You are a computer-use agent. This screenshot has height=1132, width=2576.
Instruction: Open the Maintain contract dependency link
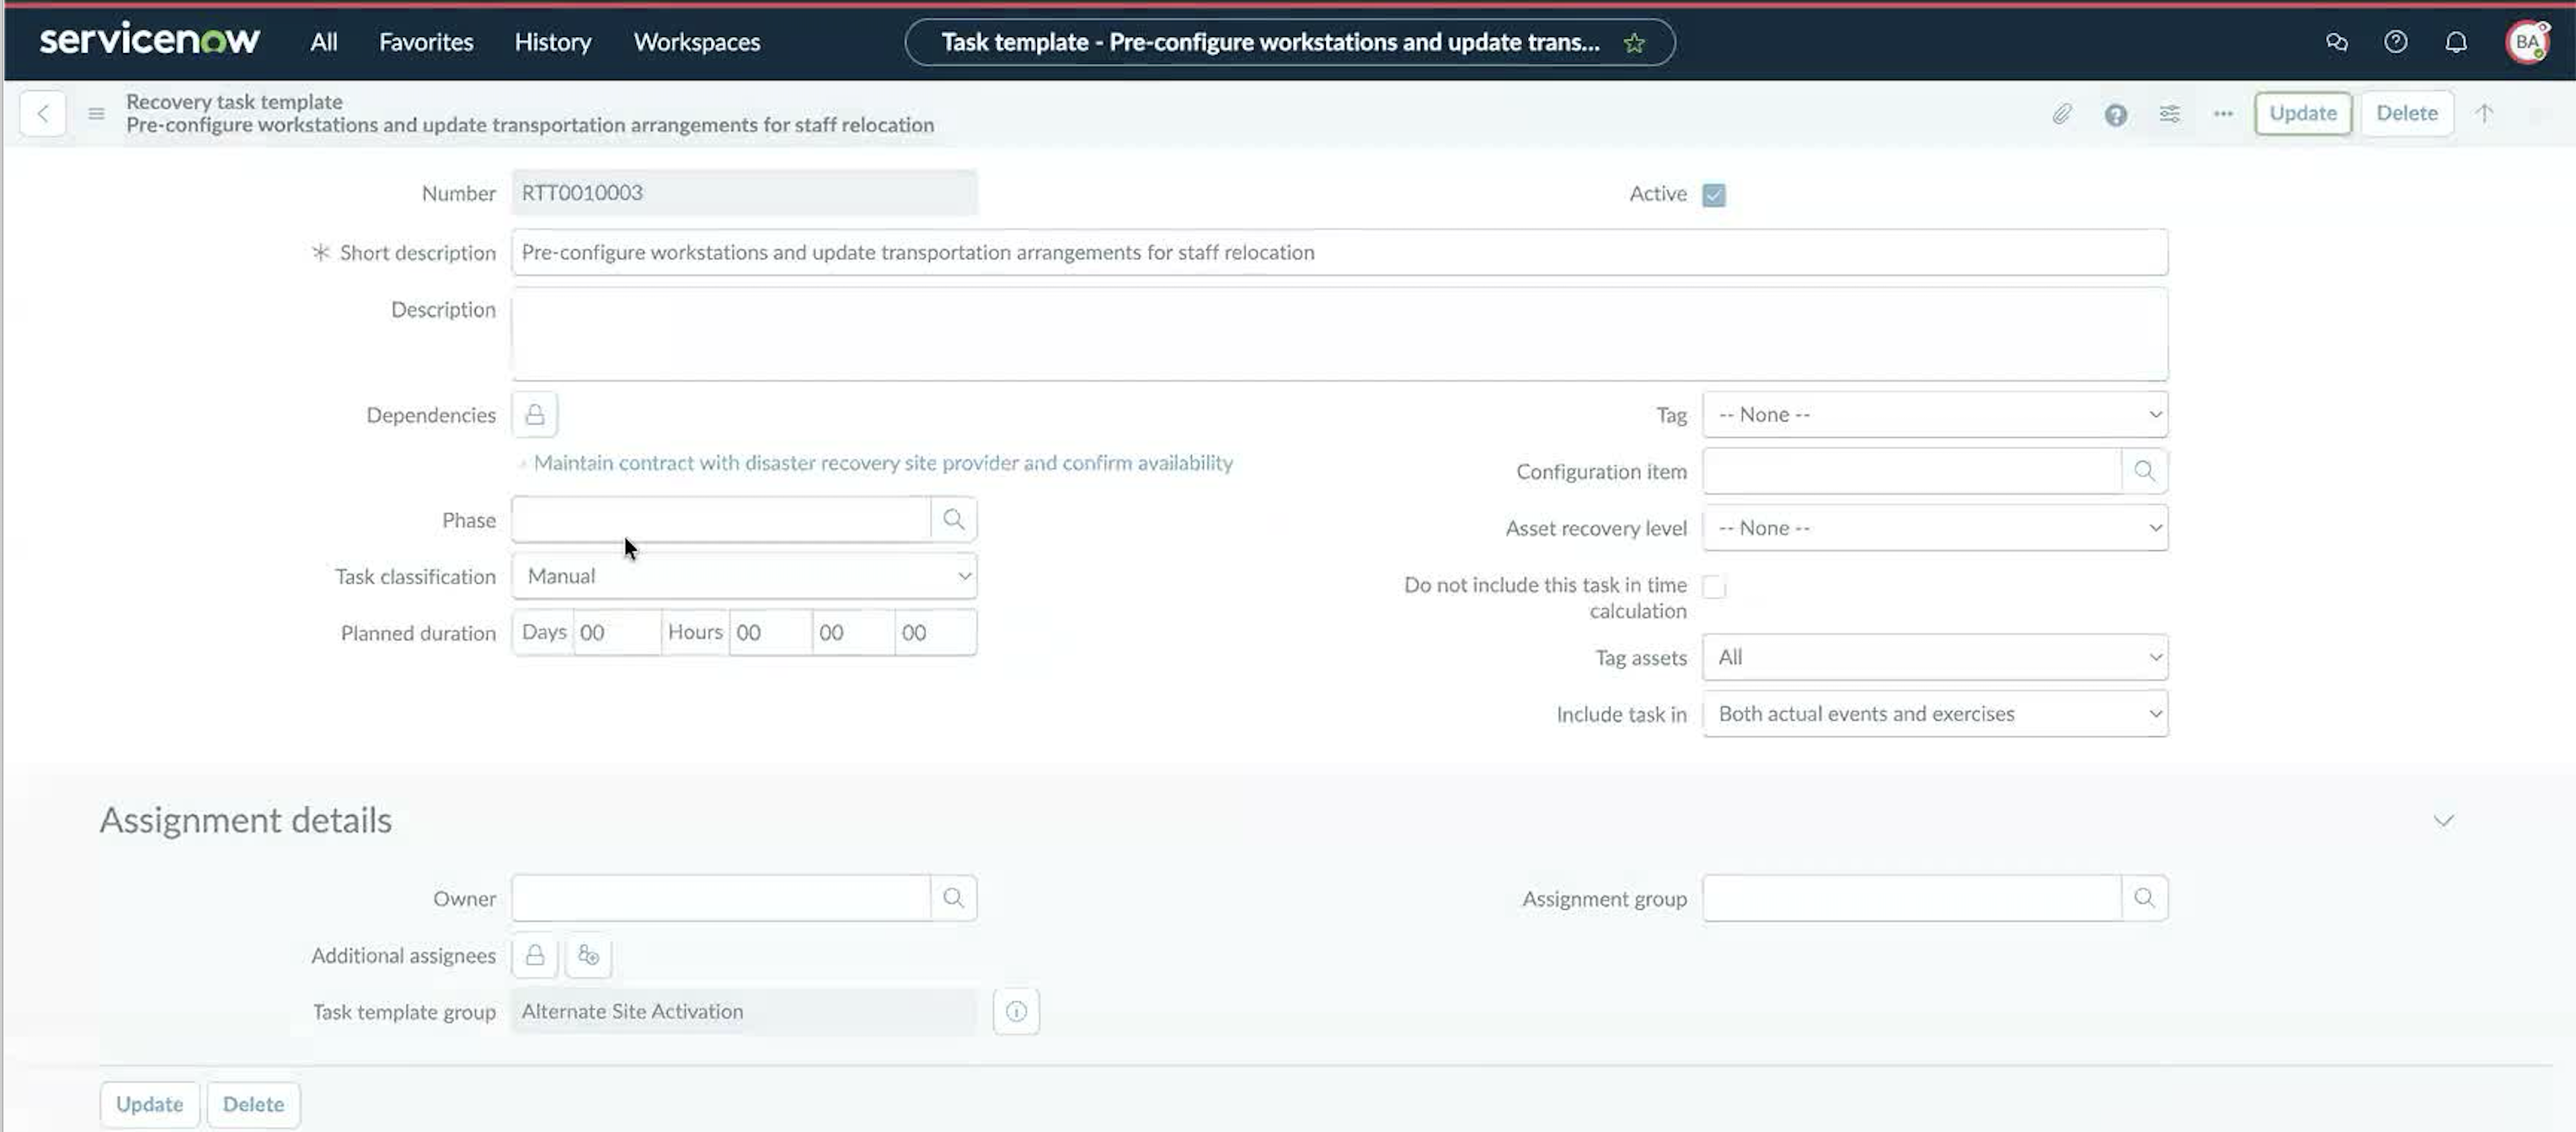883,463
